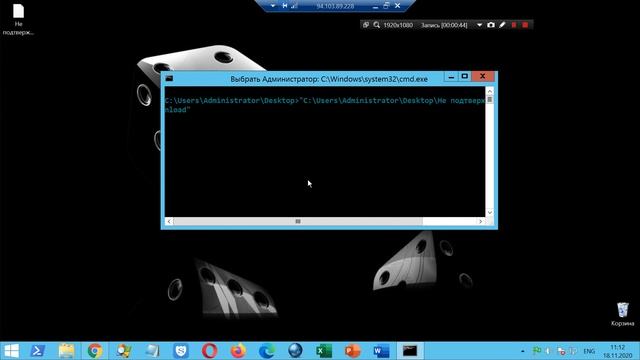Open the taskbar clock showing 11:12
Screen dimensions: 640x360
(618, 351)
